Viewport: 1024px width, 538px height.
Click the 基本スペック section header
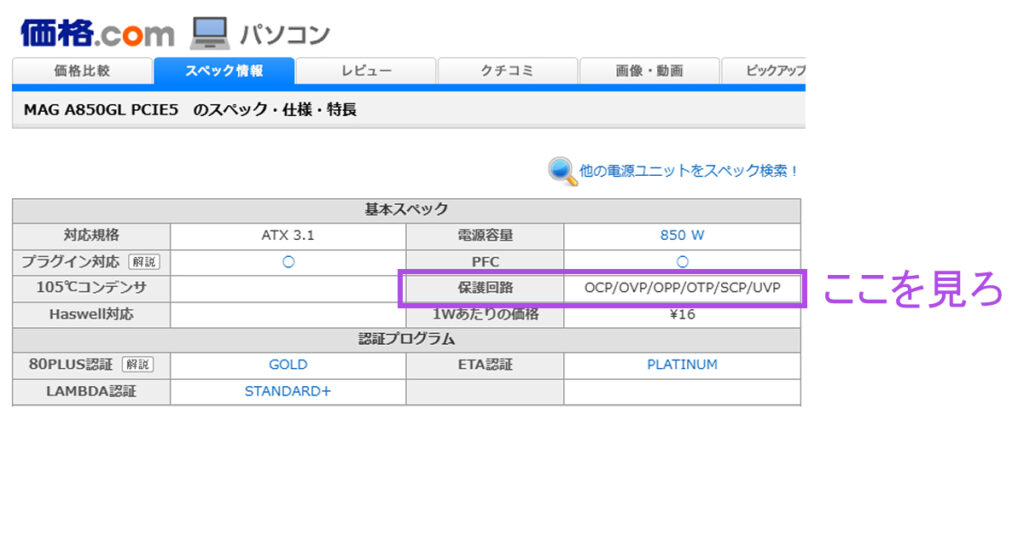click(x=406, y=210)
